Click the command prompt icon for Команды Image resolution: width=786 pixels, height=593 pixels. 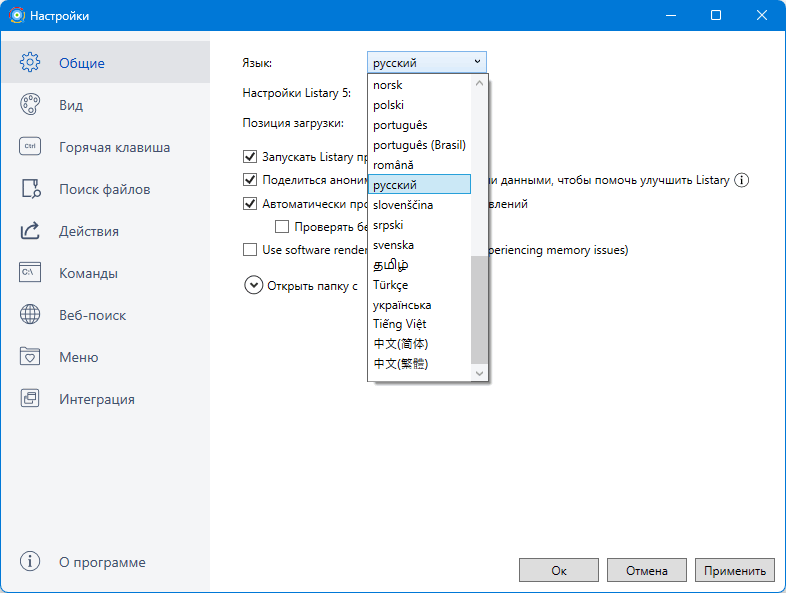(30, 272)
